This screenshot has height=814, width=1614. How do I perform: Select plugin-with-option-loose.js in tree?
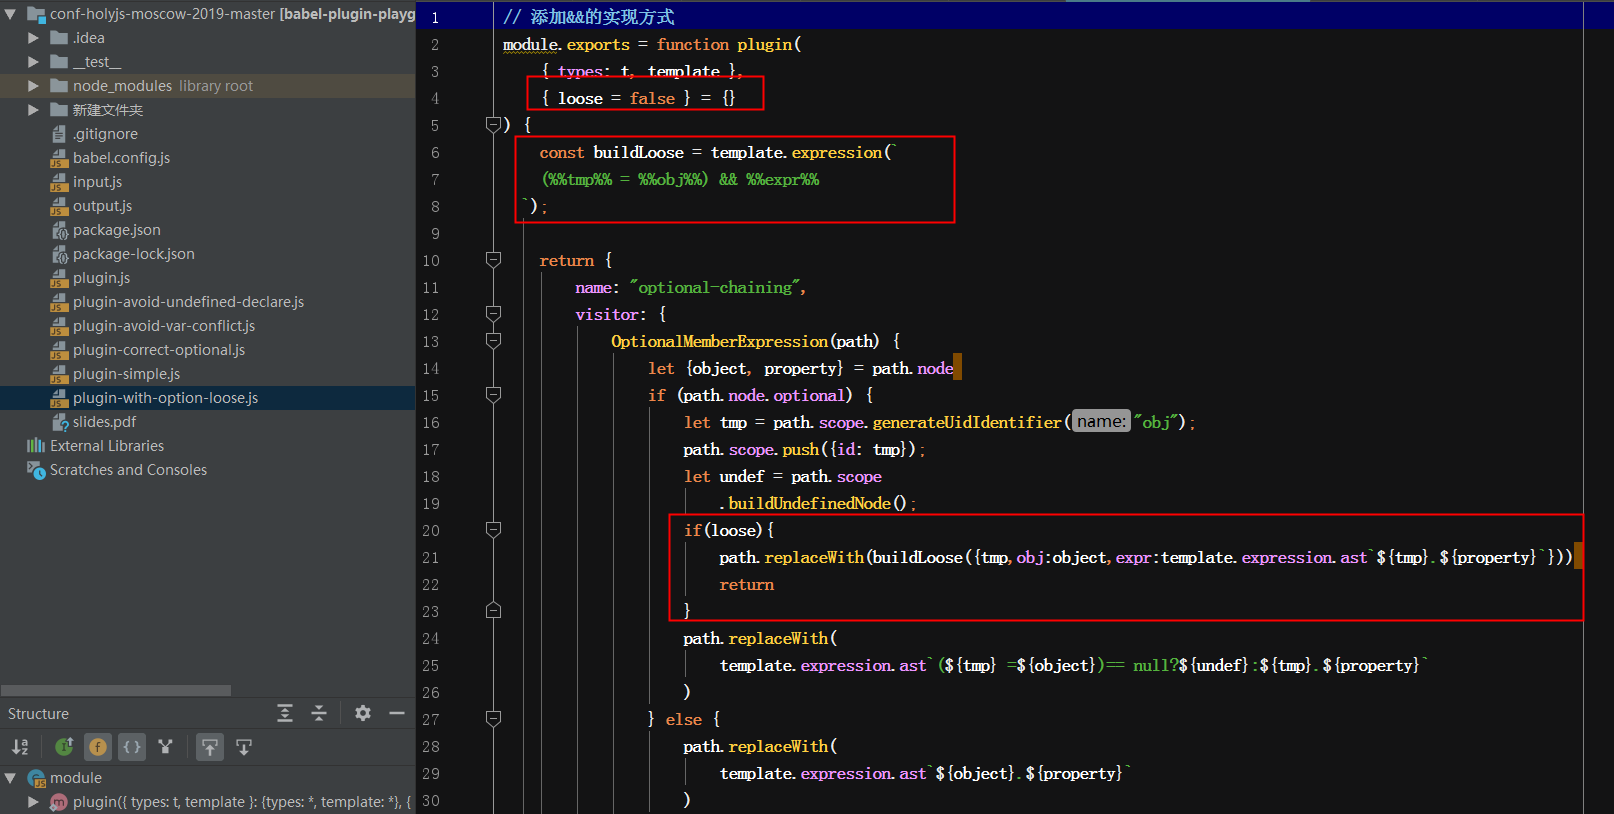165,398
